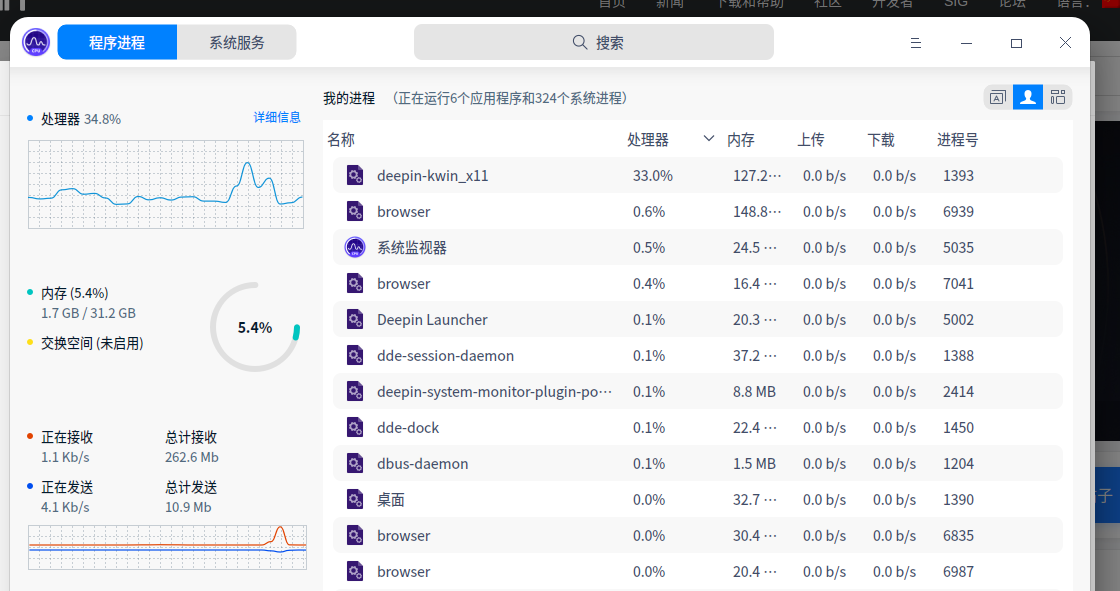Click the 8.8 MB memory value

pos(754,392)
